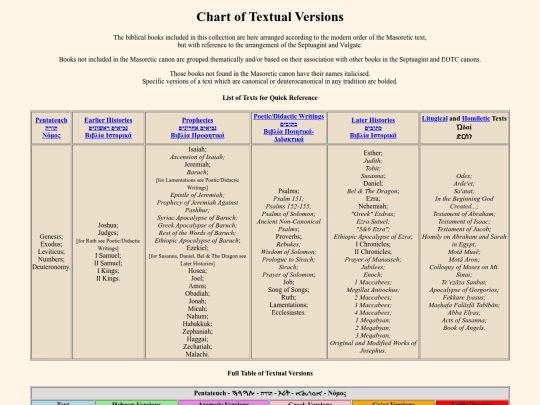Click 'Testament of Abraham;' entry
The width and height of the screenshot is (540, 405).
coord(464,214)
